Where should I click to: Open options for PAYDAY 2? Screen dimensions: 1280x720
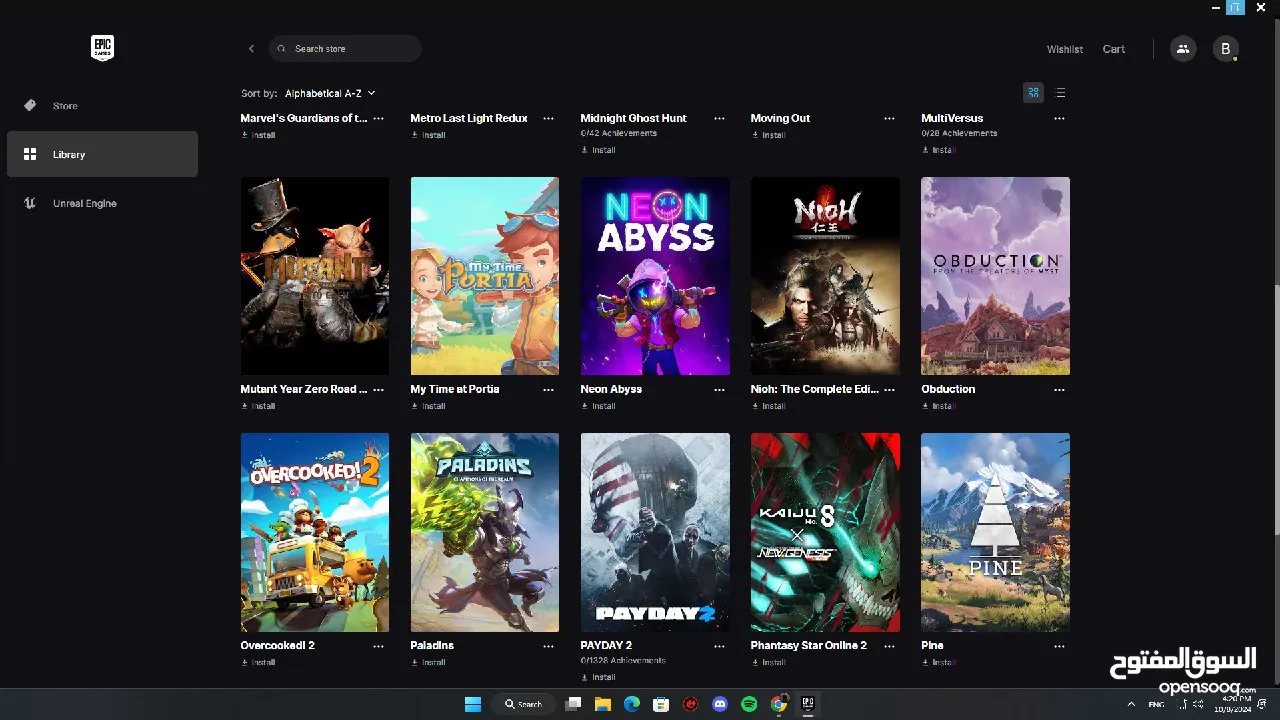[719, 646]
